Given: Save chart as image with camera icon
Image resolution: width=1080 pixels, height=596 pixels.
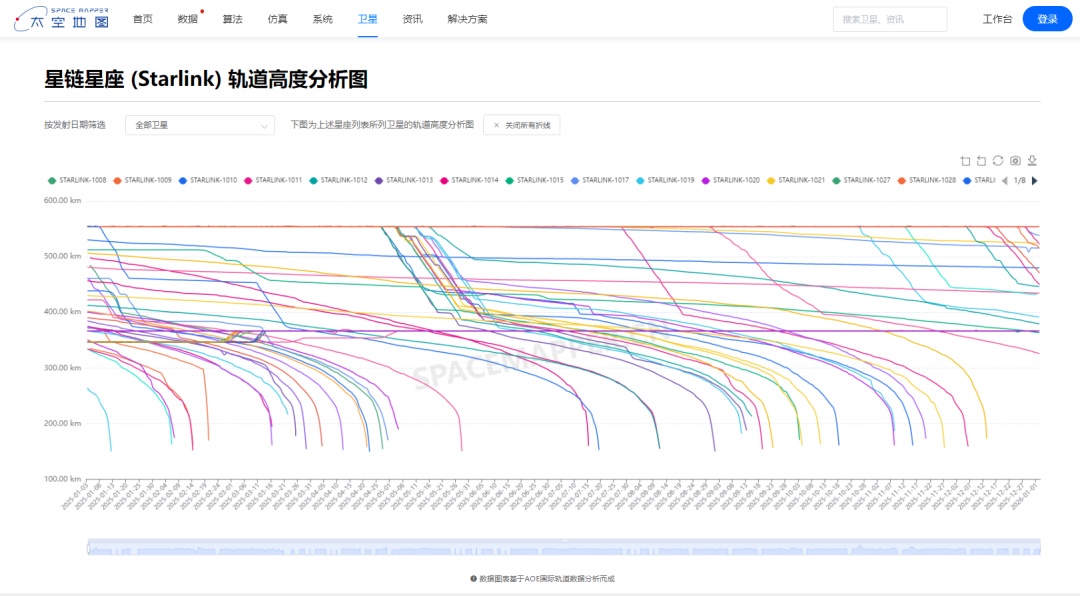Looking at the screenshot, I should click(x=1015, y=161).
